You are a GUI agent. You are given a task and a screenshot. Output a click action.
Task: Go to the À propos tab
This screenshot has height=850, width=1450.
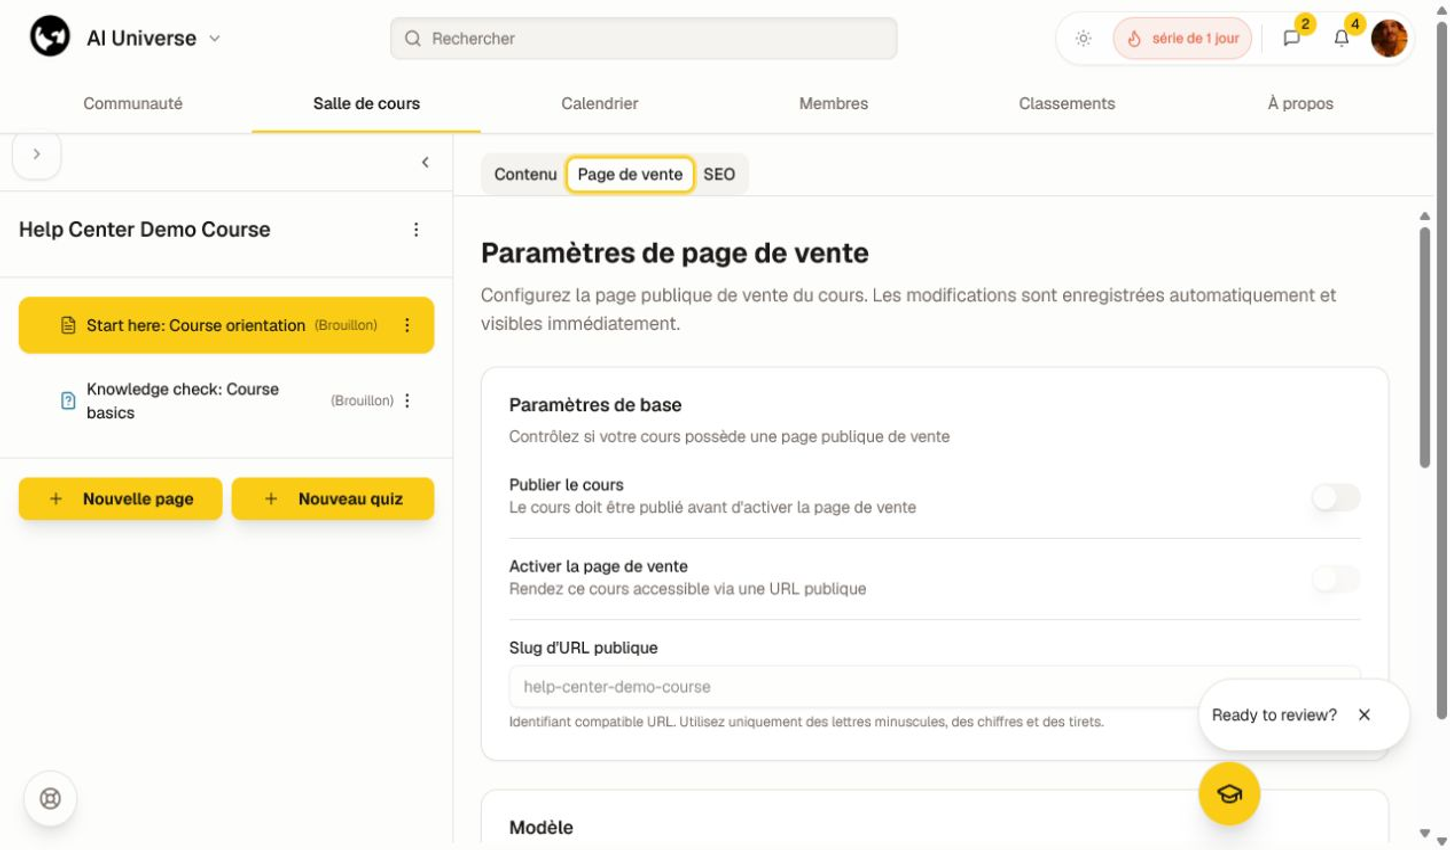1300,103
